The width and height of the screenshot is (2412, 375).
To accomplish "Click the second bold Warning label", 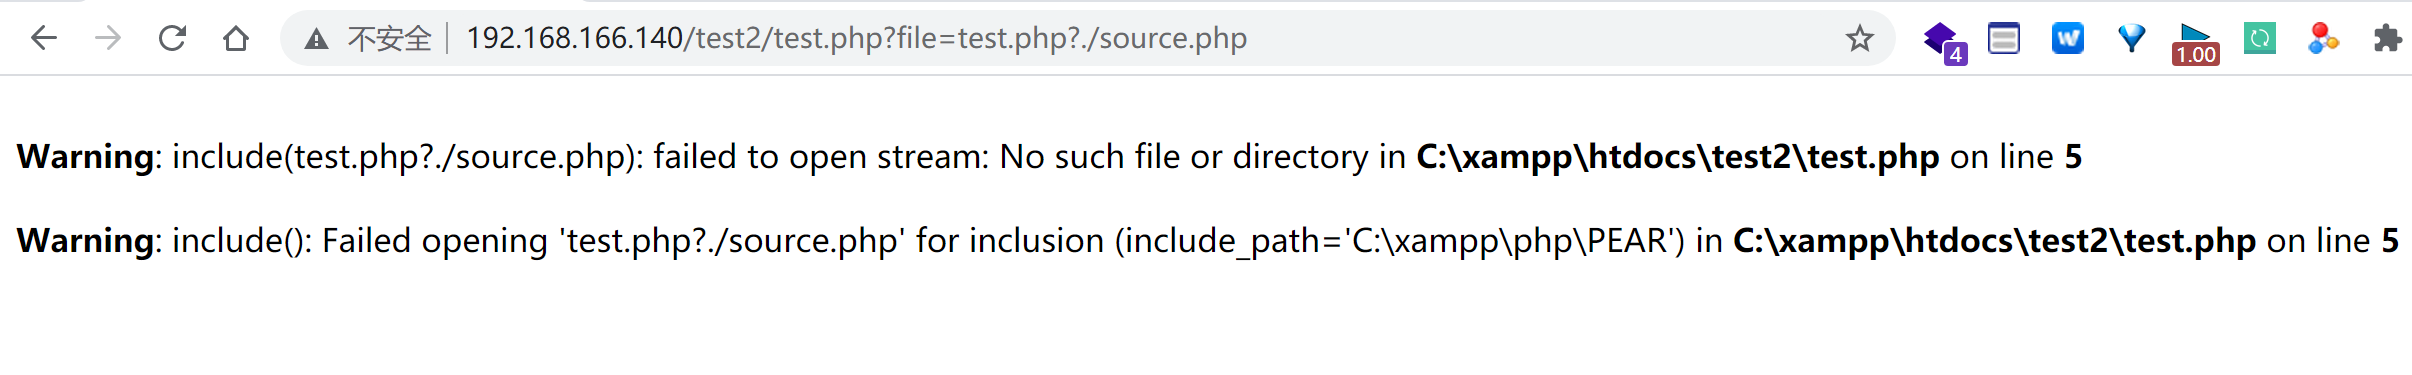I will (x=85, y=241).
